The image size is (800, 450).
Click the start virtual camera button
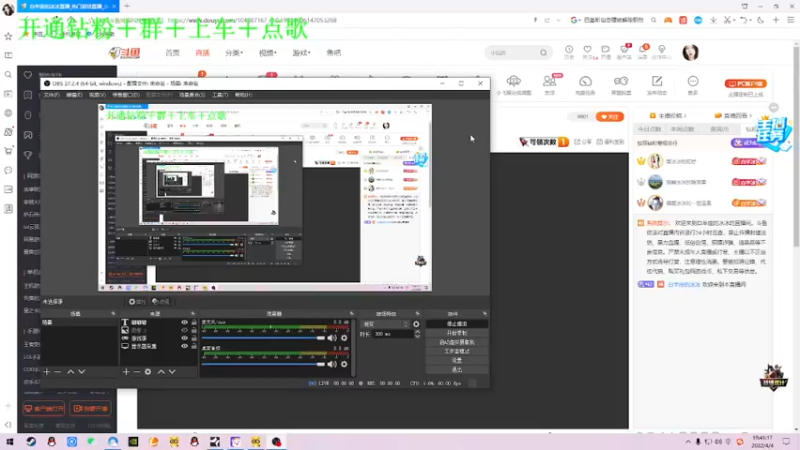457,342
